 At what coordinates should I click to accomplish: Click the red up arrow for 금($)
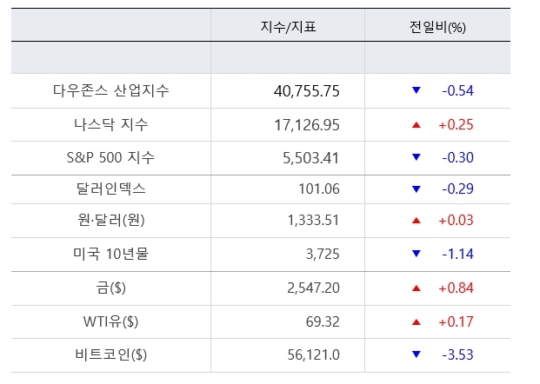click(416, 288)
